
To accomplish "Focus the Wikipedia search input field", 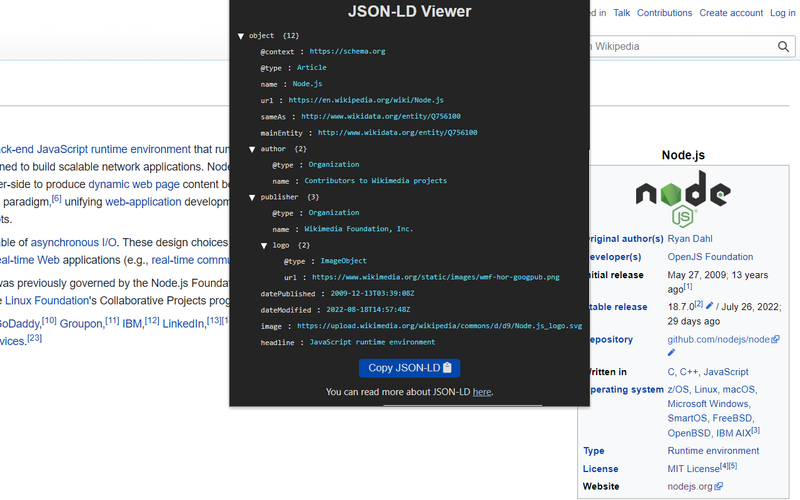I will (681, 46).
